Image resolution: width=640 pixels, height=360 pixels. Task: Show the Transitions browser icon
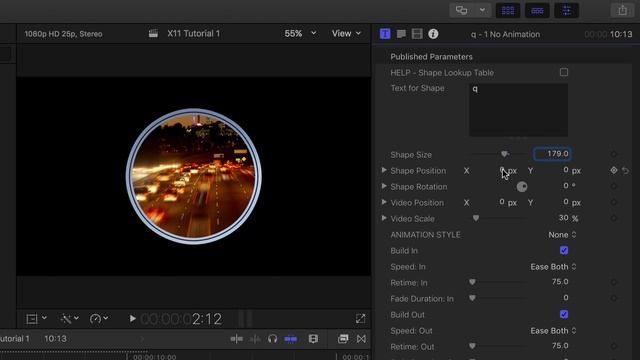[x=361, y=339]
